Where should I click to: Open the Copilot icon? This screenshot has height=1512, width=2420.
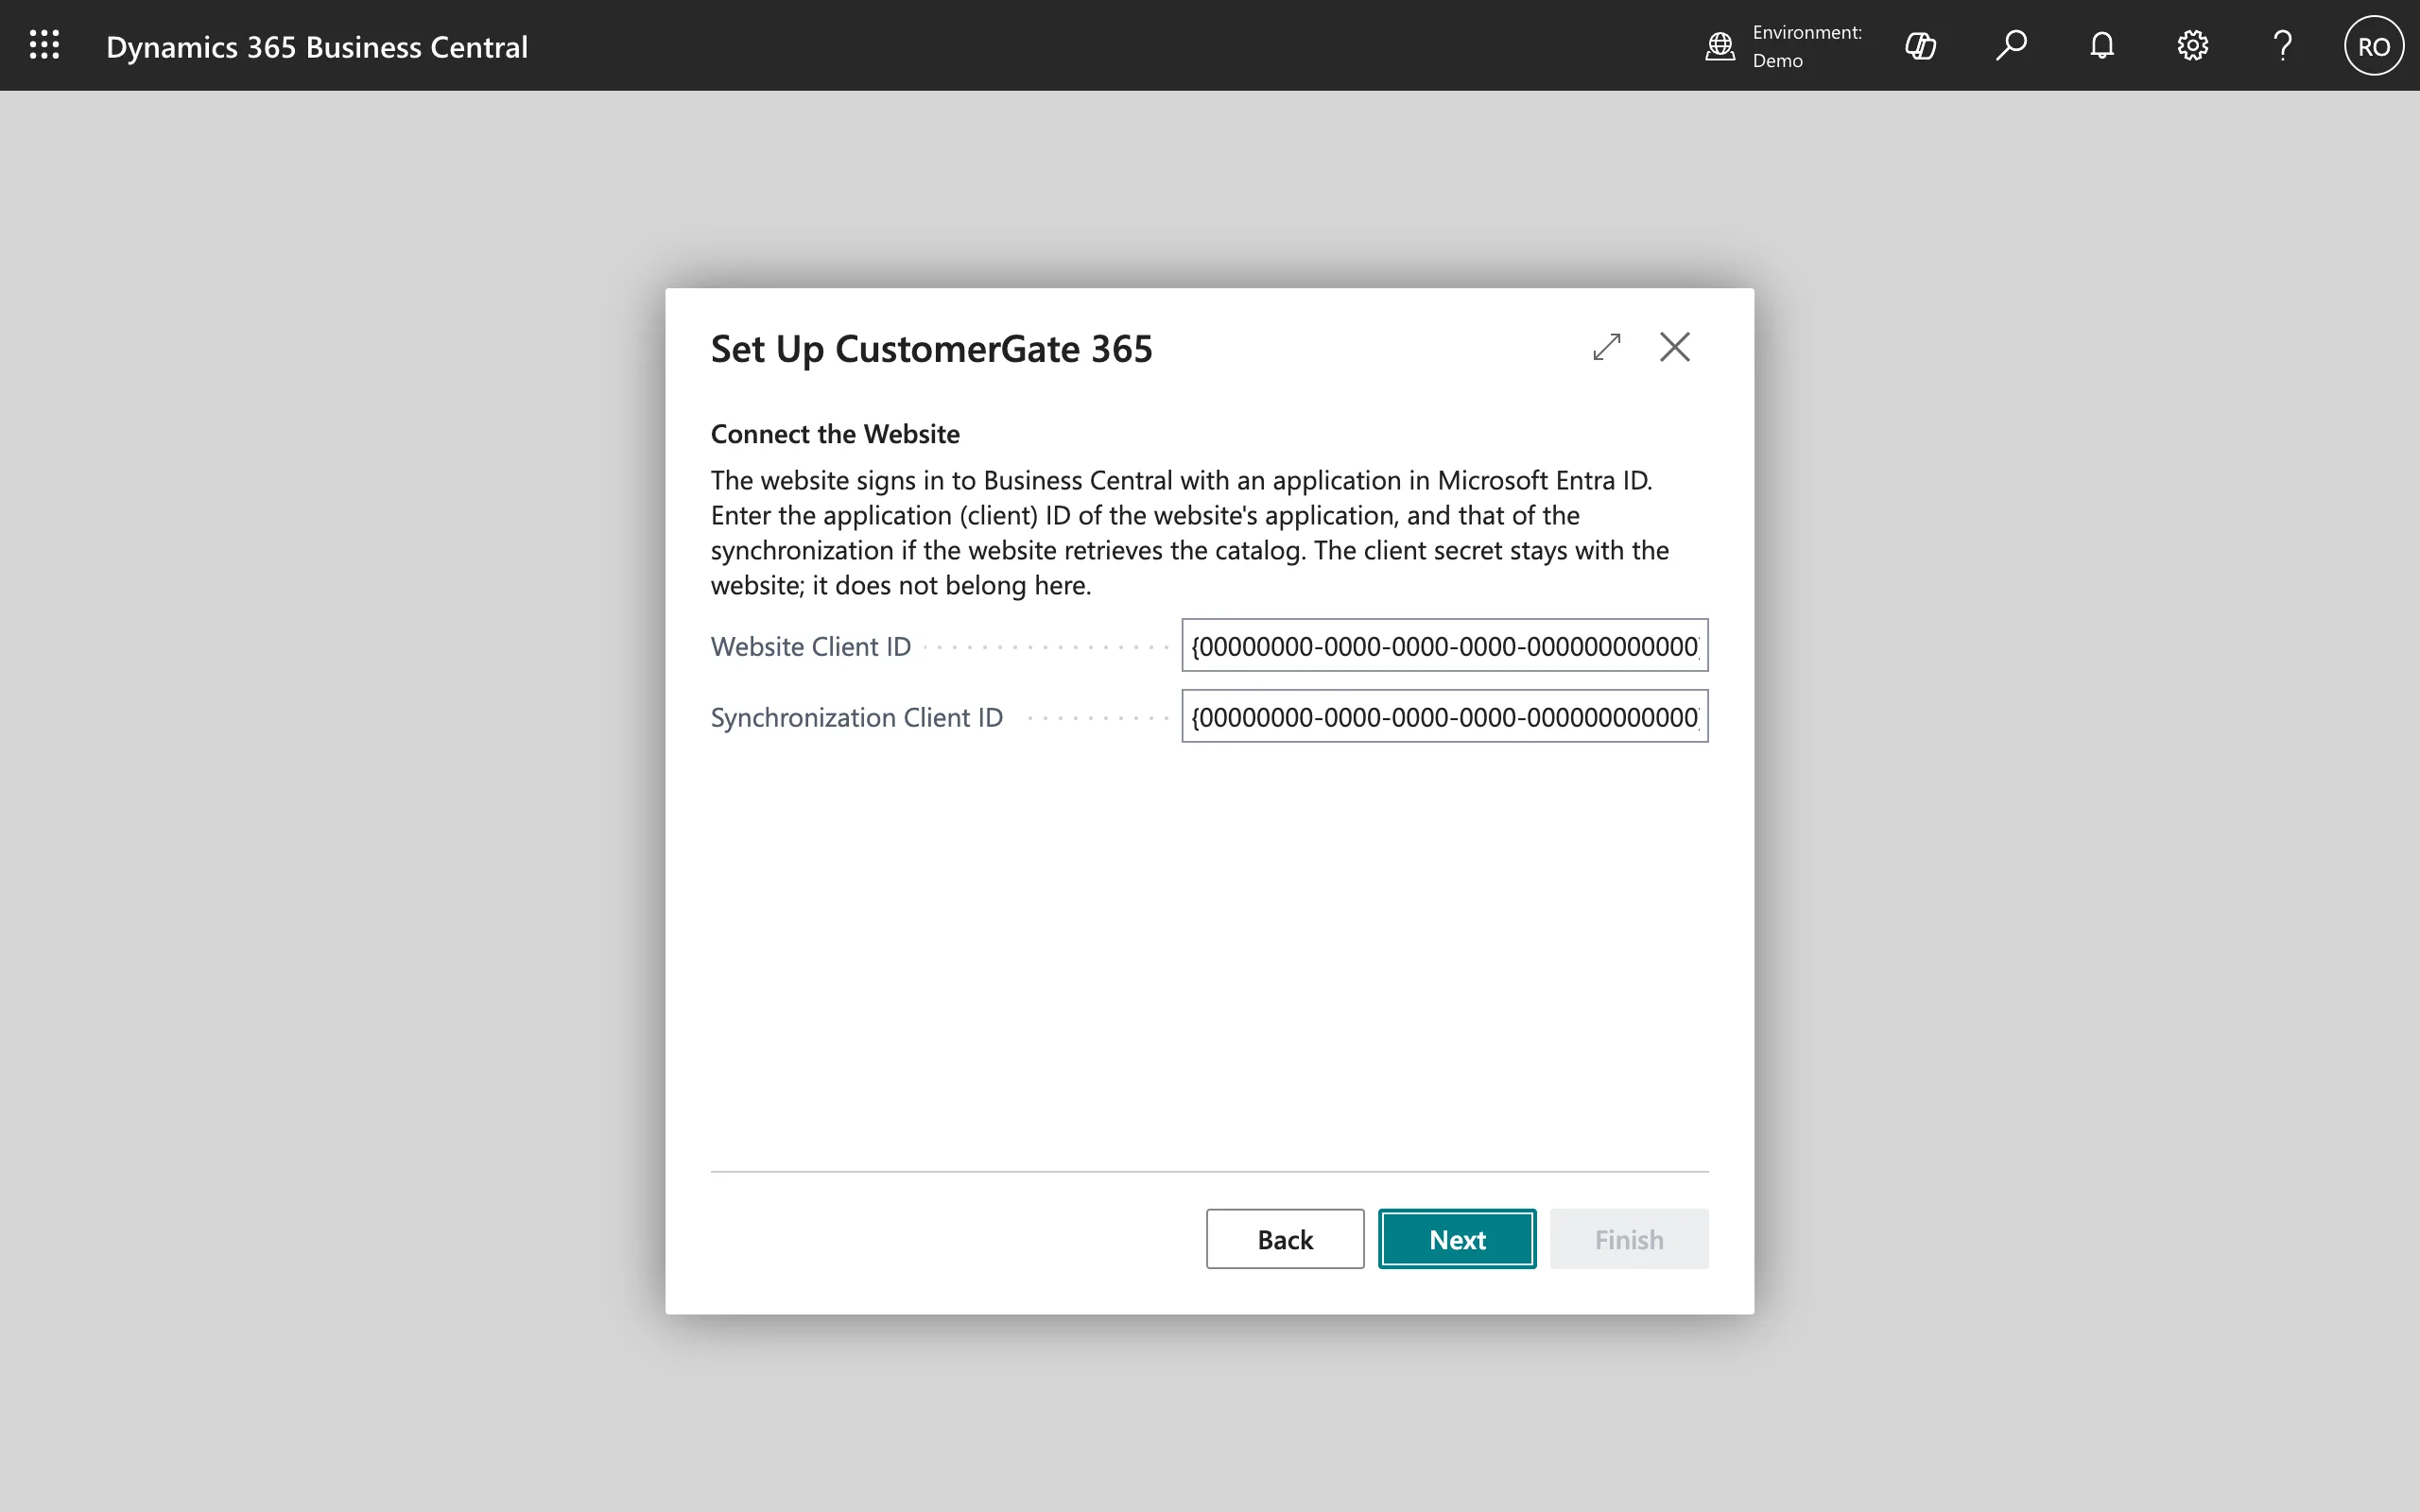click(x=1920, y=46)
